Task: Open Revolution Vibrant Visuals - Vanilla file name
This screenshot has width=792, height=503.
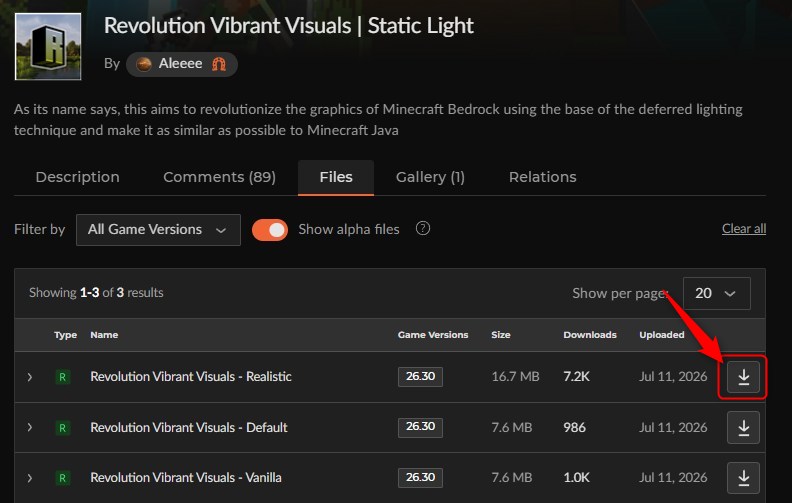Action: click(x=186, y=478)
